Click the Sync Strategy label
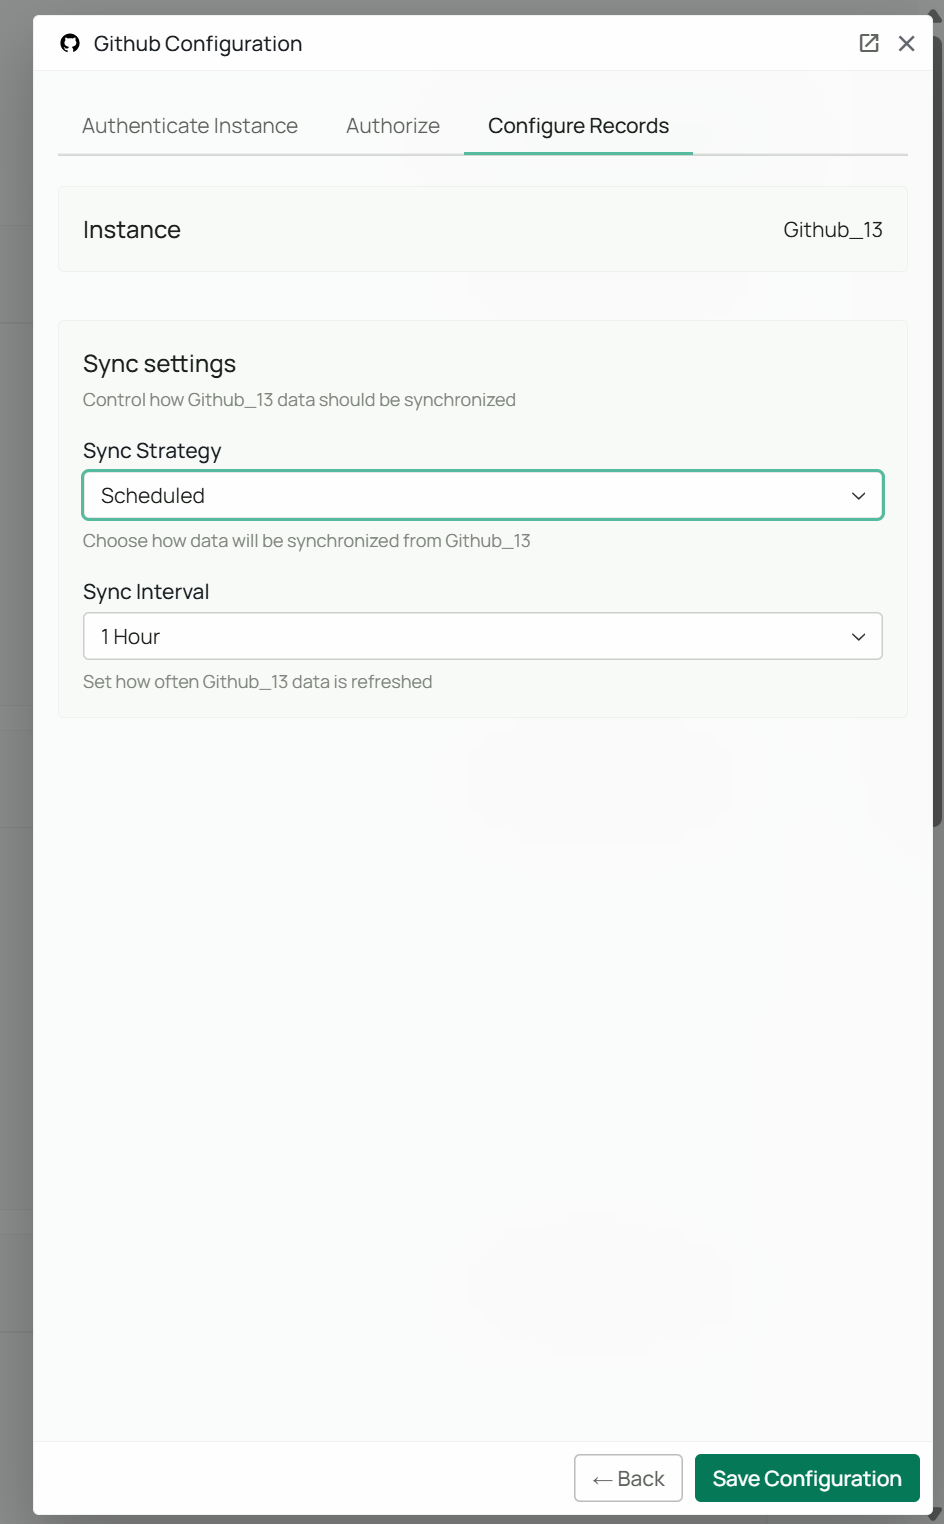 152,451
